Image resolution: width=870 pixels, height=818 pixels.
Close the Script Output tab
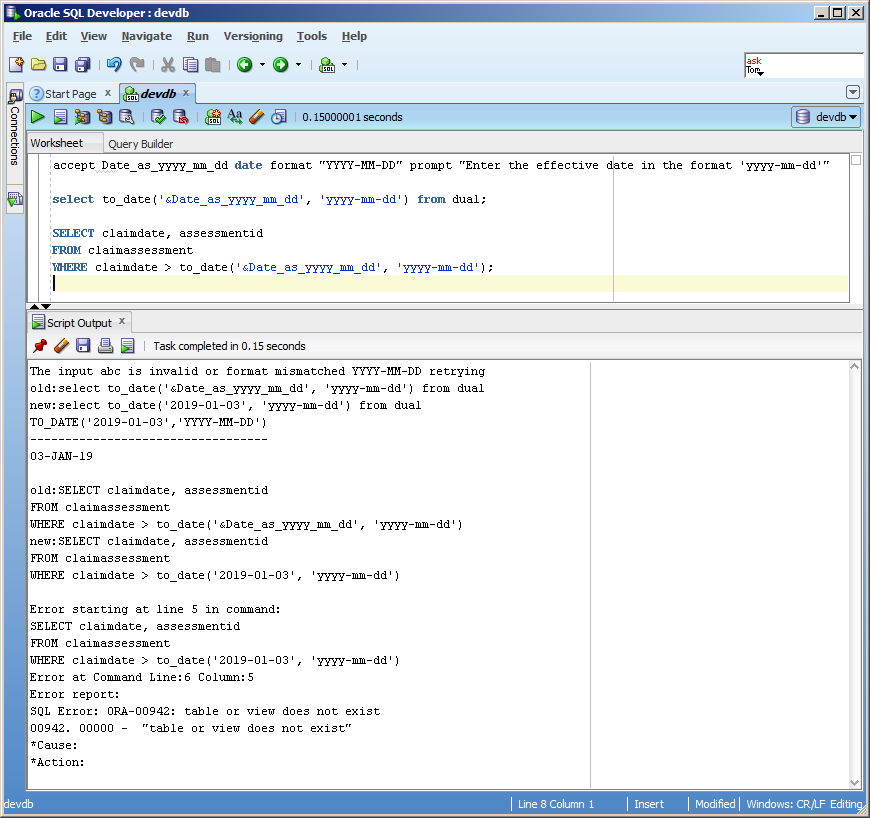tap(122, 322)
